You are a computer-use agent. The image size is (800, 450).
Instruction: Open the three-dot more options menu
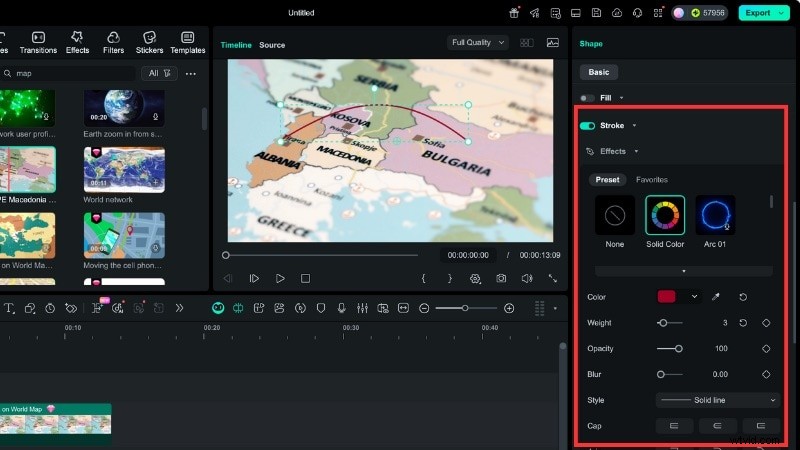coord(191,73)
